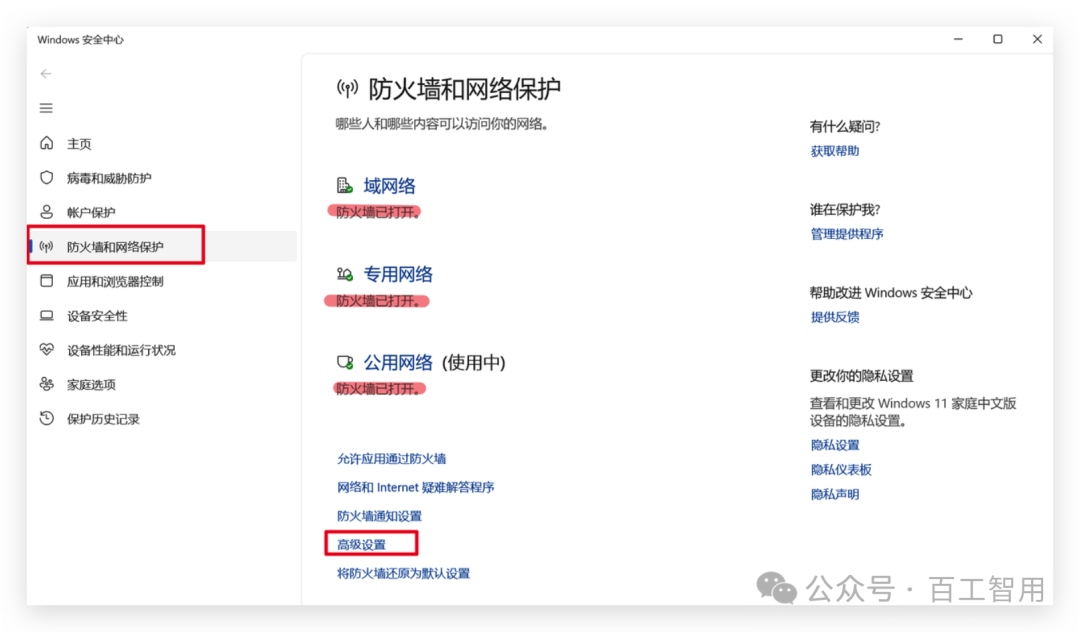Open 应用和浏览器控制 section
The width and height of the screenshot is (1080, 632).
tap(115, 282)
